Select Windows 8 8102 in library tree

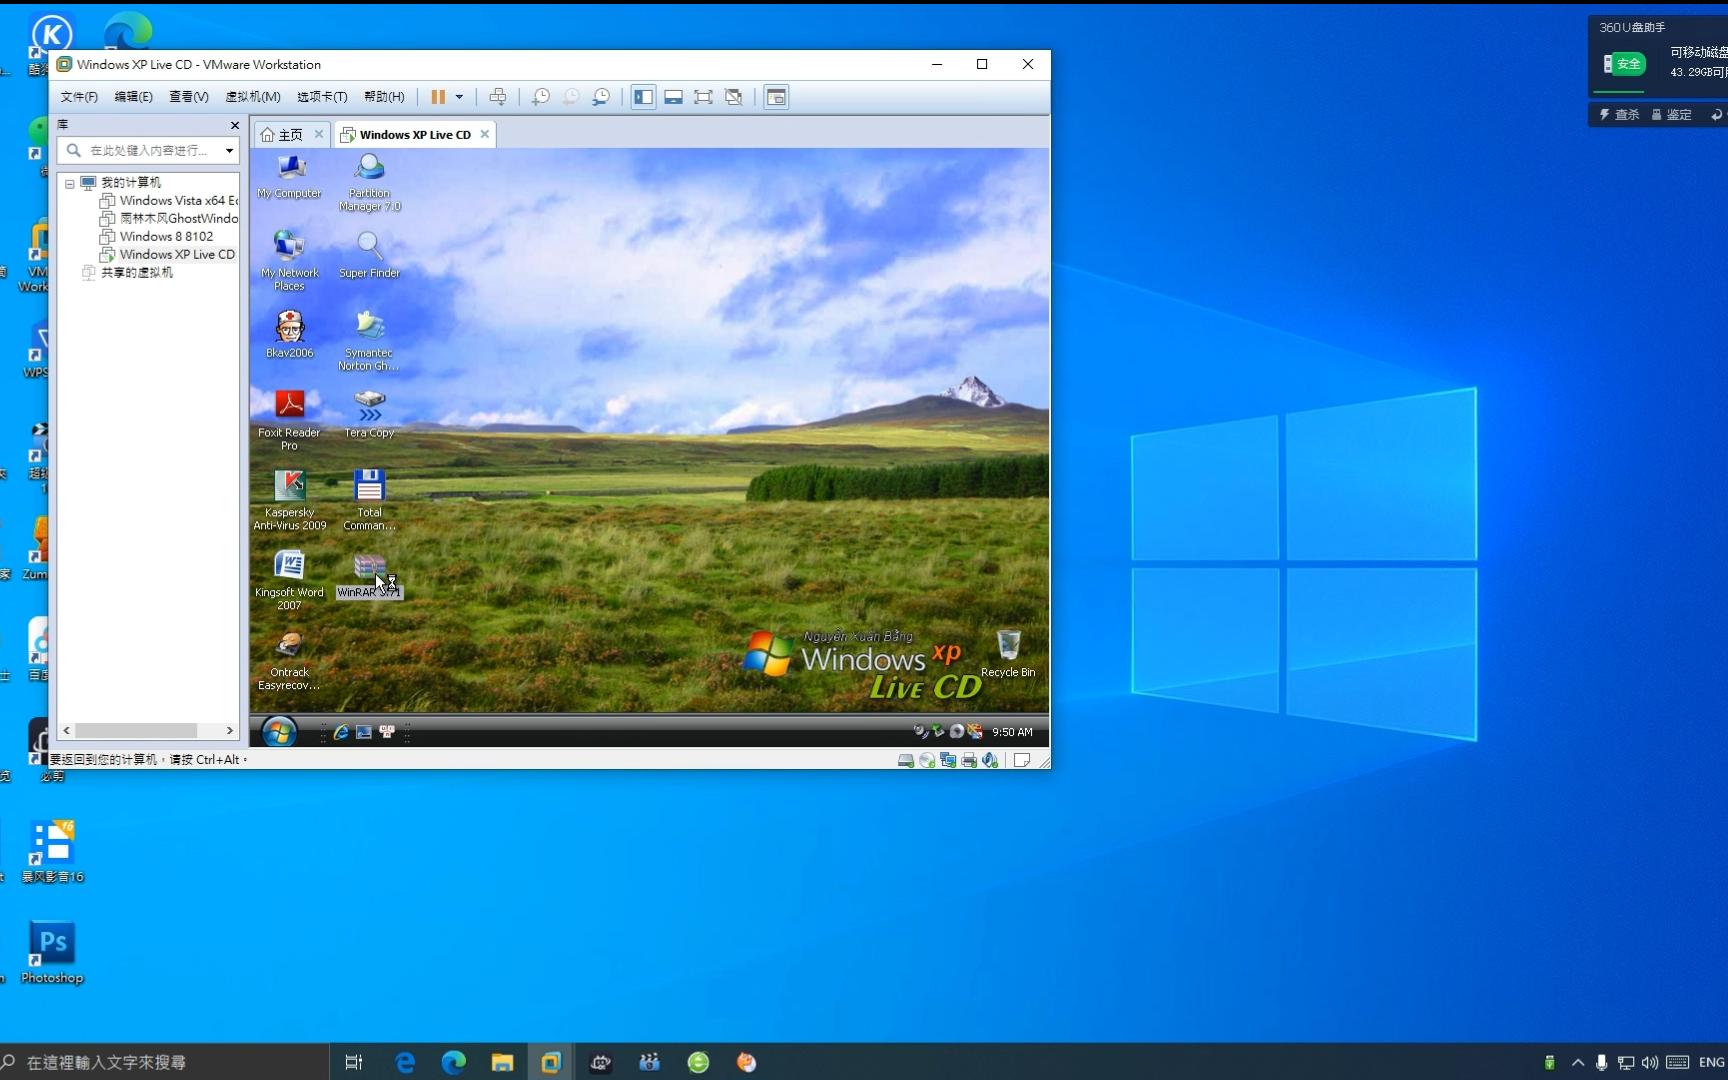click(x=157, y=237)
